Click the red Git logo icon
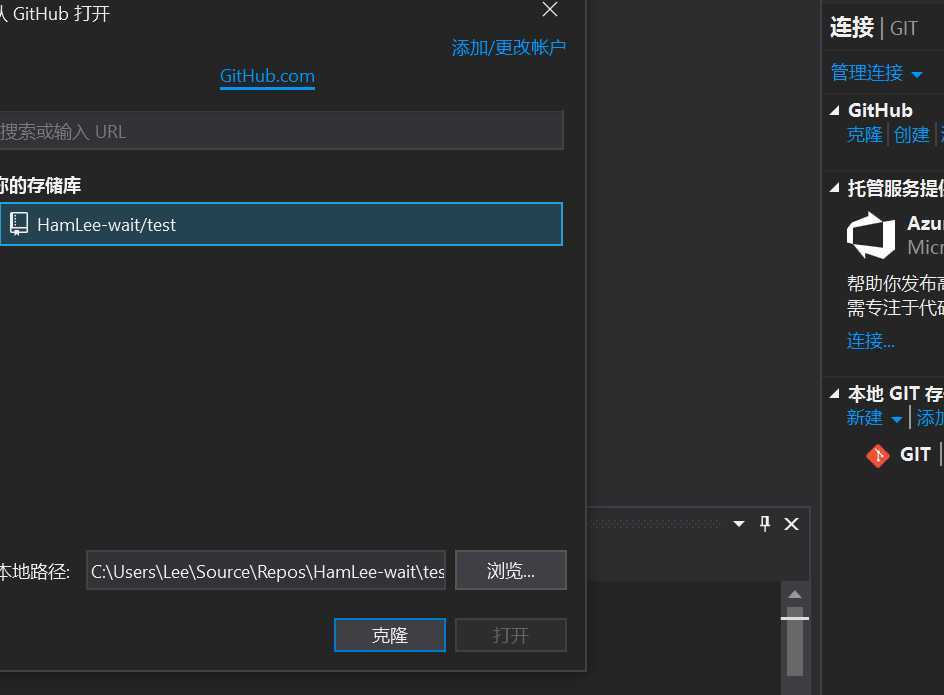Image resolution: width=944 pixels, height=695 pixels. coord(878,455)
